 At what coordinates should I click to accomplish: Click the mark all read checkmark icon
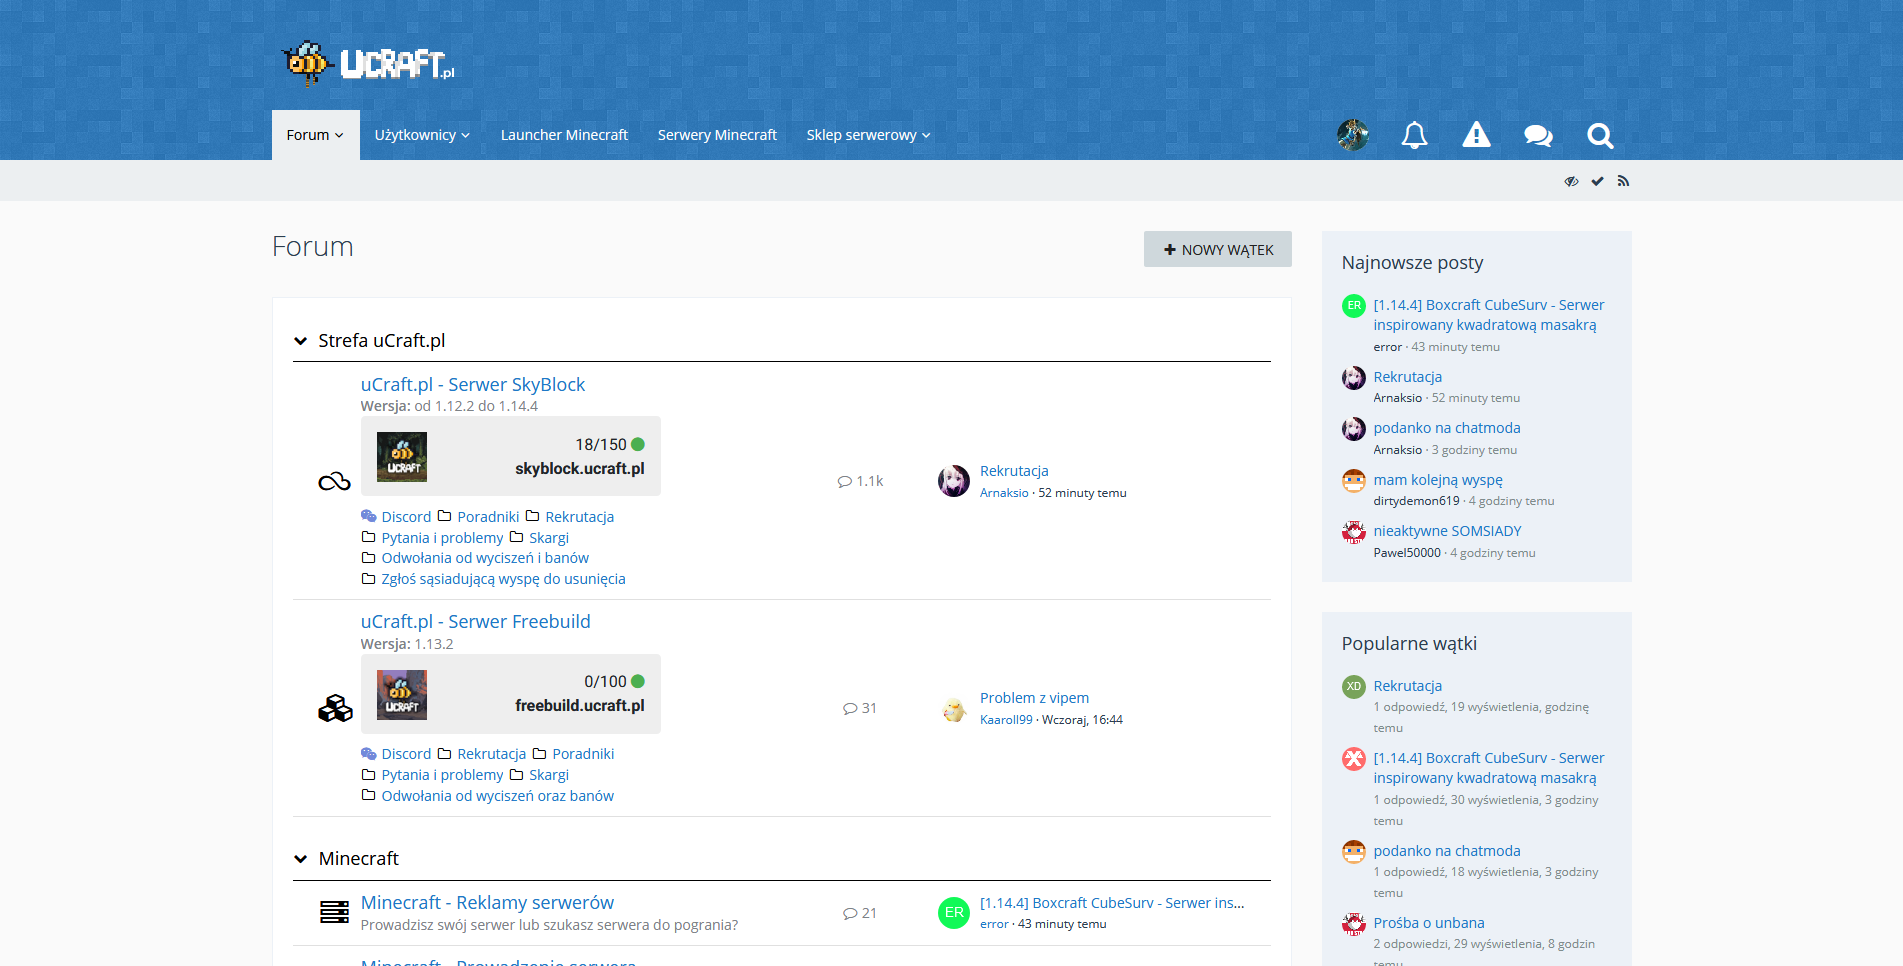1597,181
